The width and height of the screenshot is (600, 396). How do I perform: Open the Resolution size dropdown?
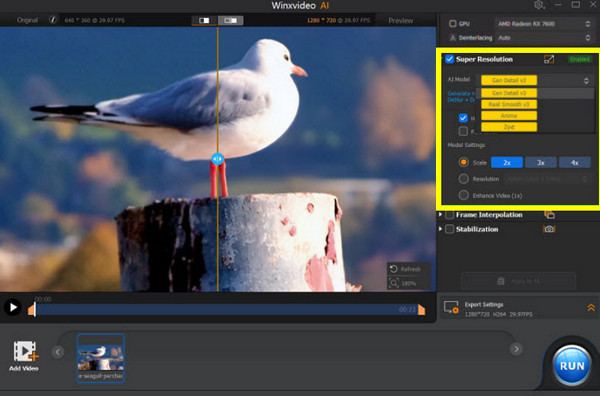pos(546,179)
